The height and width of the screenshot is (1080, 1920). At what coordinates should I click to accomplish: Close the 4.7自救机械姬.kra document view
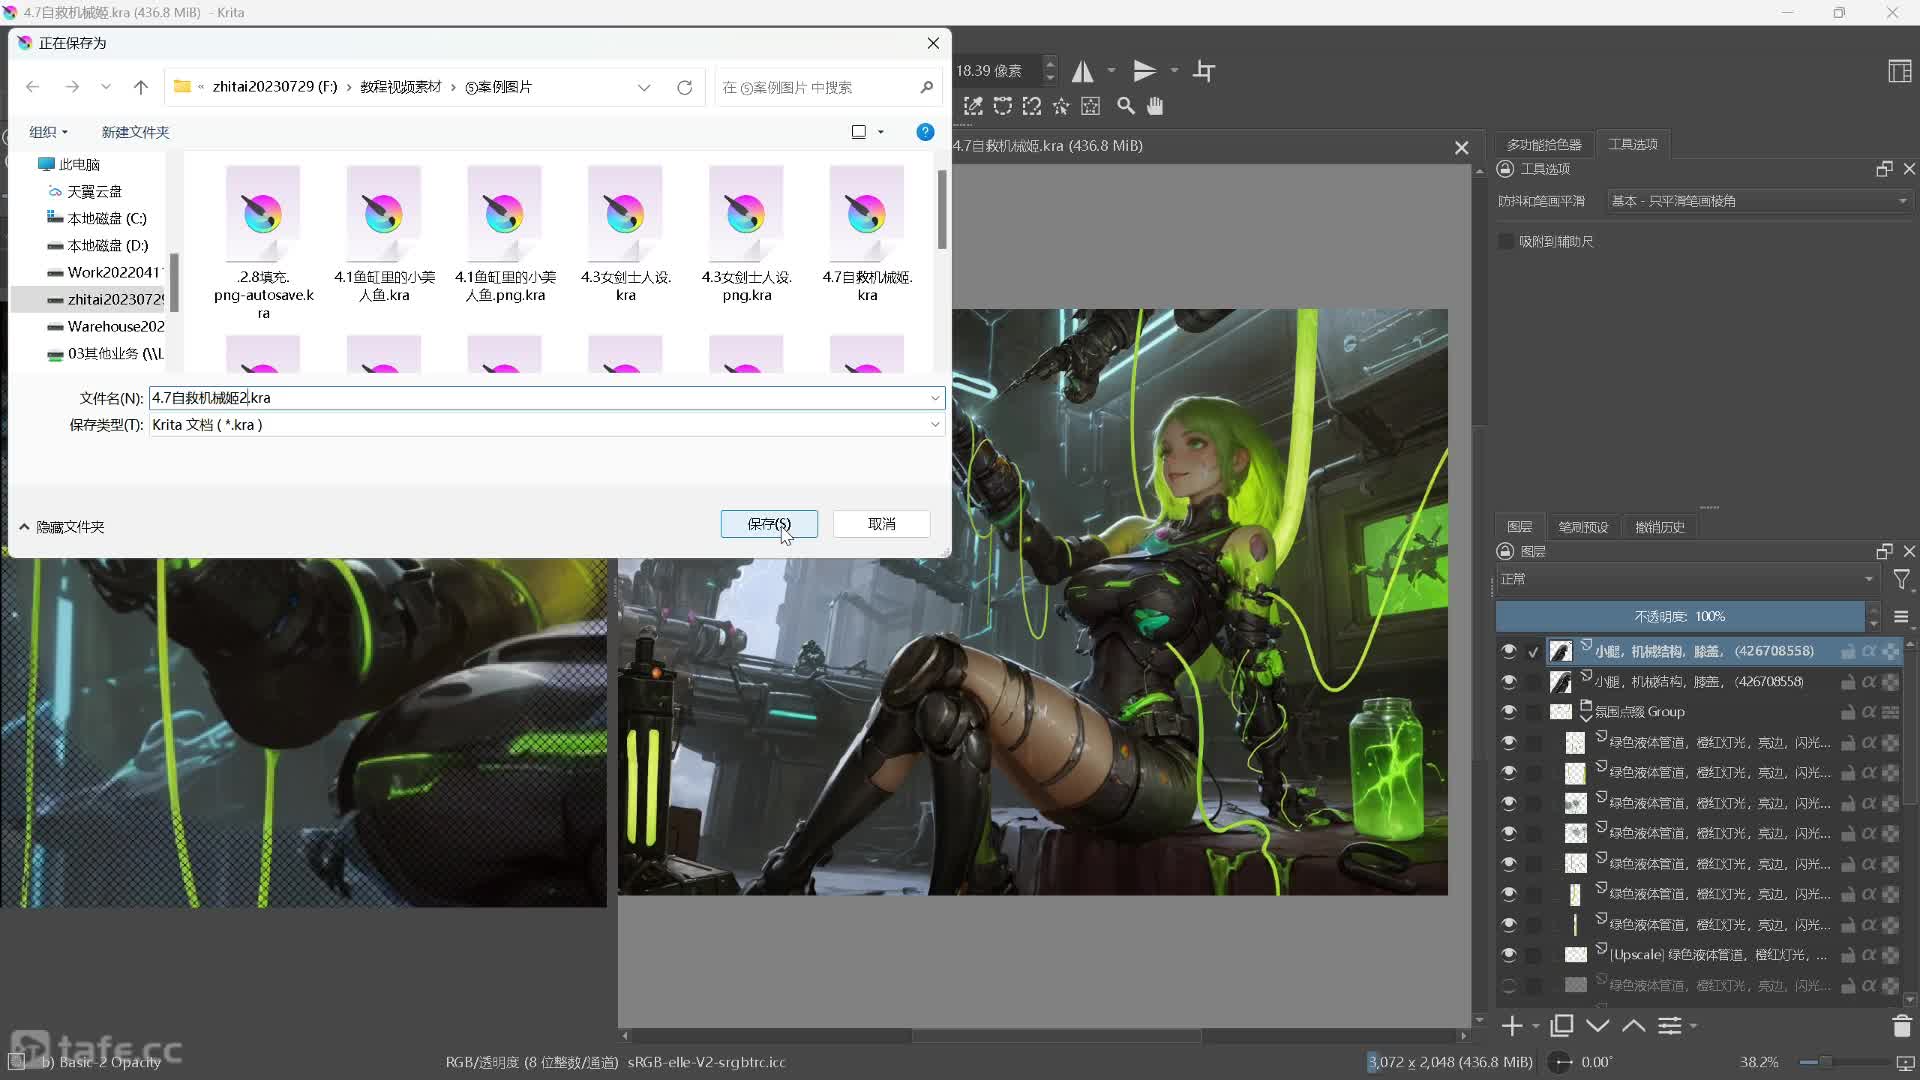click(1462, 148)
